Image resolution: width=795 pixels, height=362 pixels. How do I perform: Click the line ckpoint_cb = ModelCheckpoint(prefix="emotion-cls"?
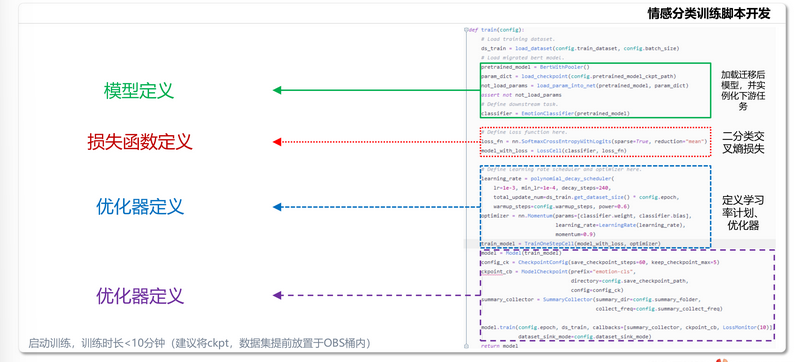557,272
